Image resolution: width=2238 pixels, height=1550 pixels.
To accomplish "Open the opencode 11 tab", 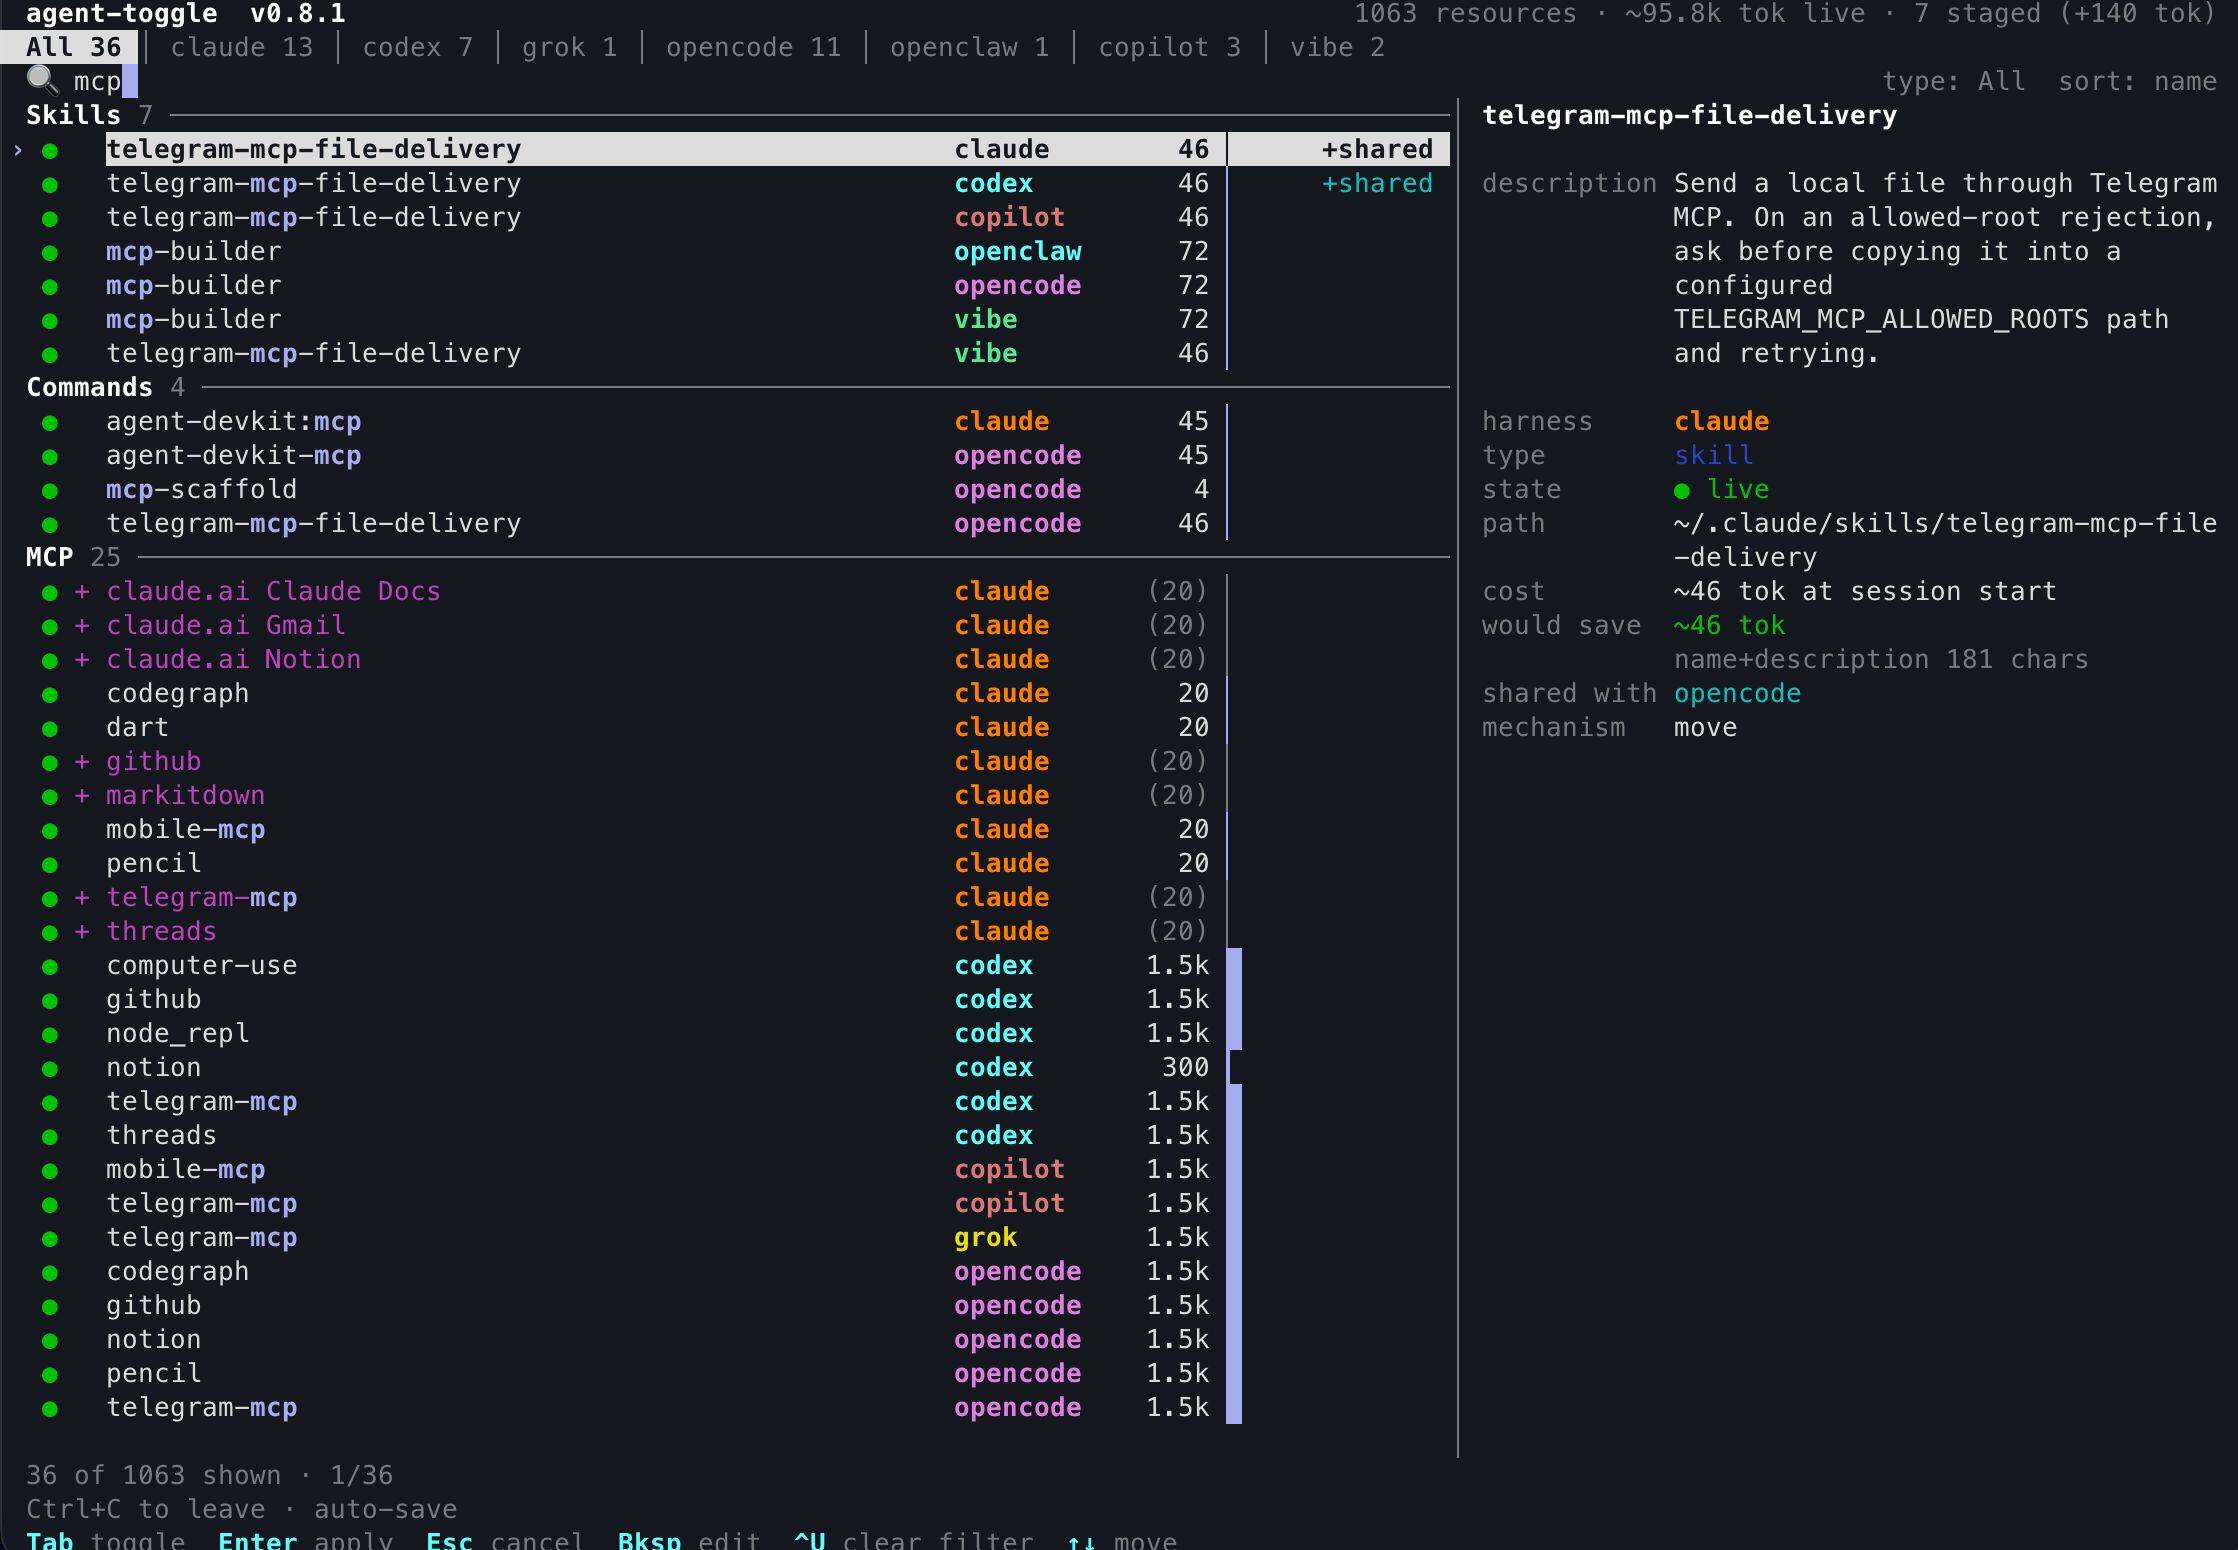I will coord(754,47).
